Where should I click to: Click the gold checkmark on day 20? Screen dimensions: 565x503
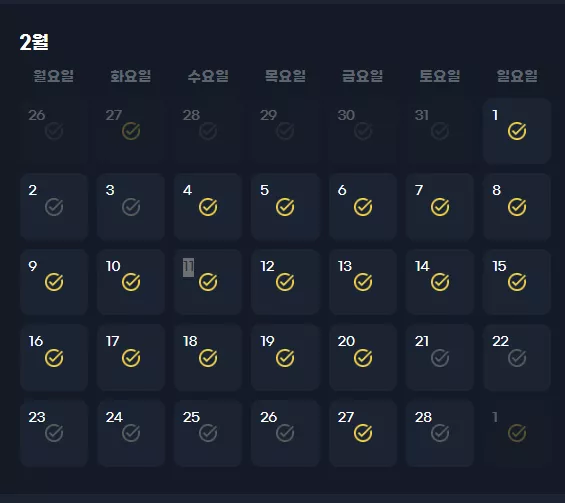pyautogui.click(x=362, y=358)
